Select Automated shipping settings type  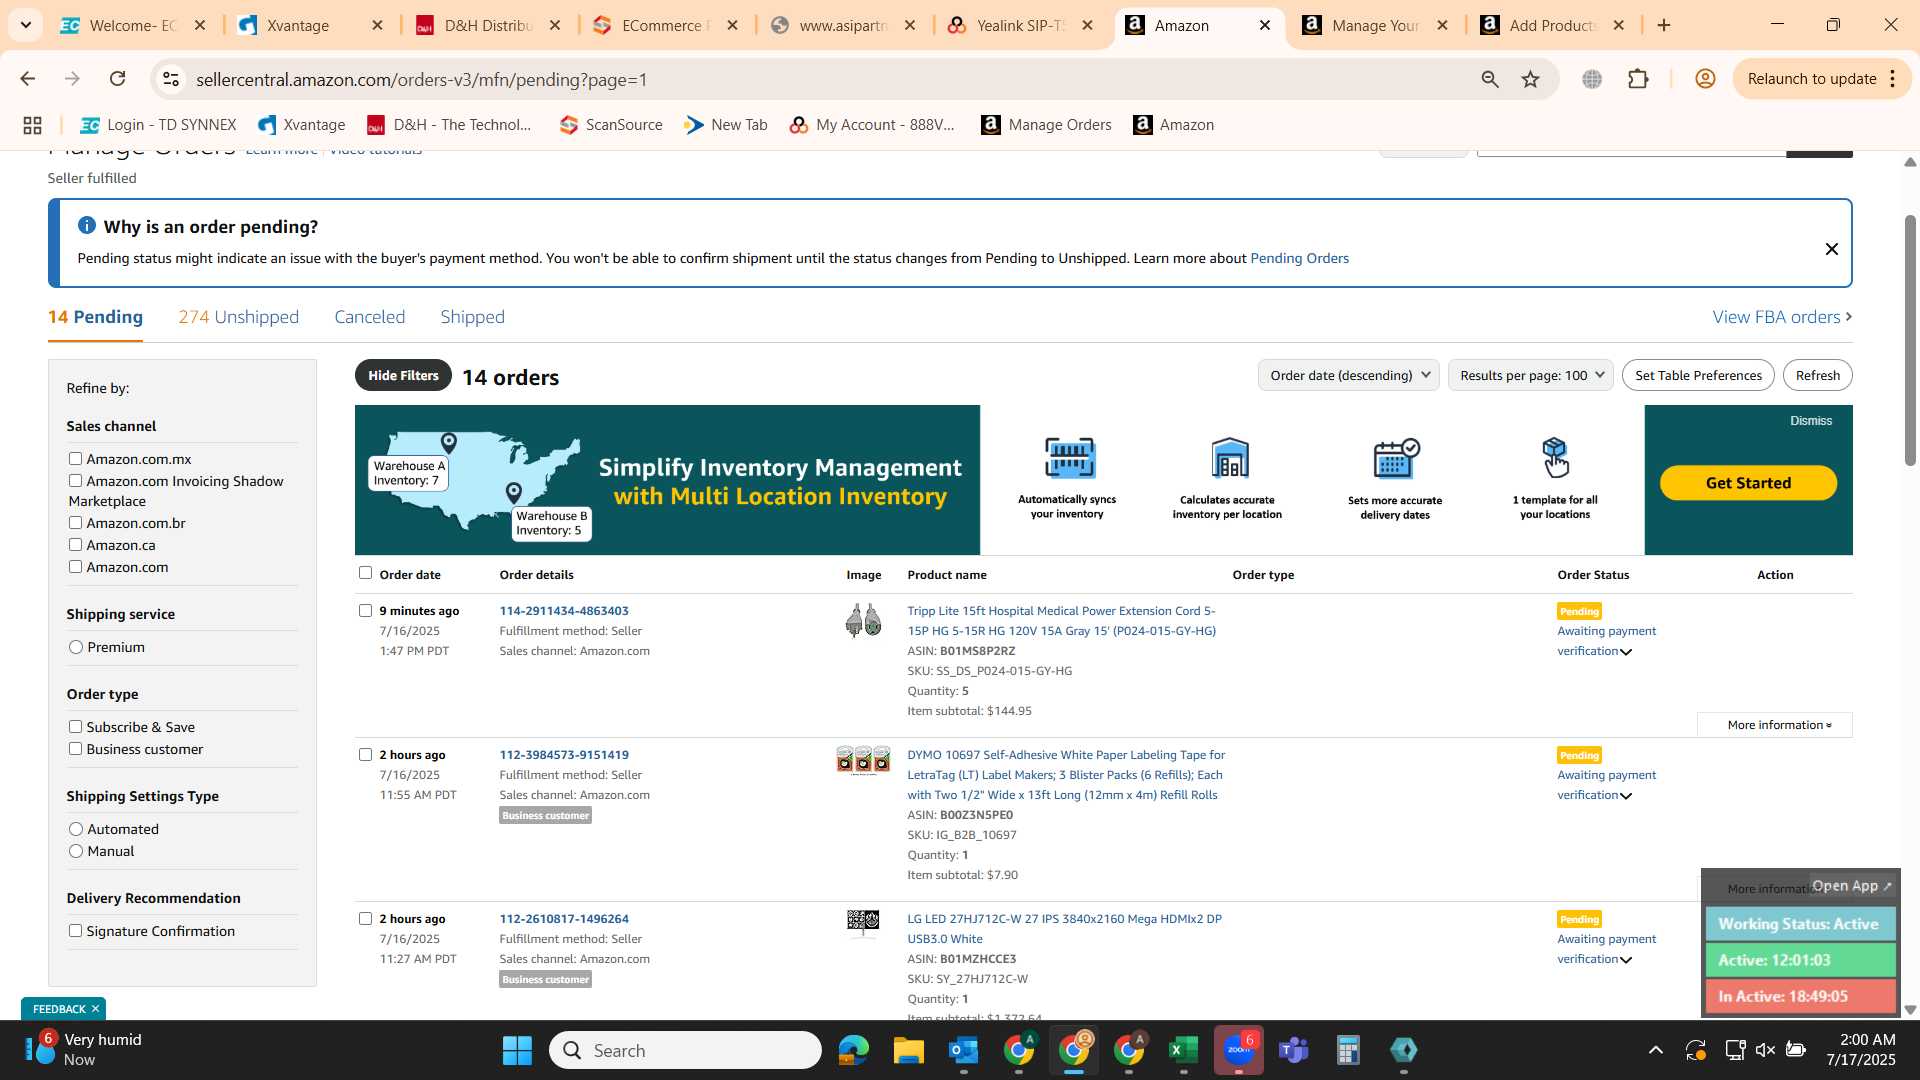tap(76, 829)
